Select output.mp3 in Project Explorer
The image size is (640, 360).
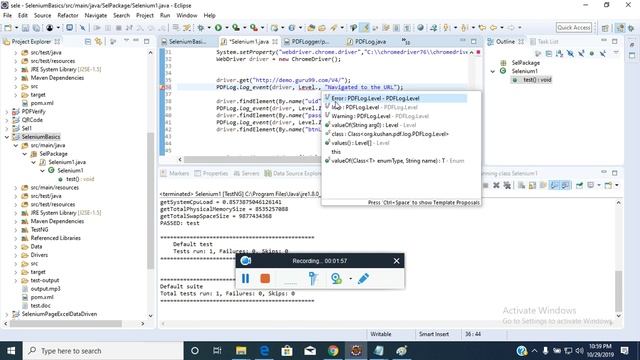coord(45,289)
